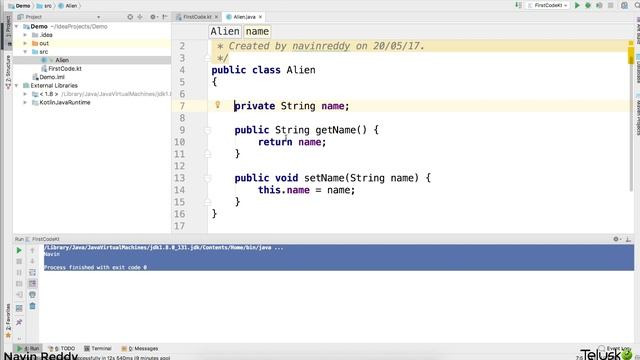Screen dimensions: 640x360
Task: Open the Favorites side tool window tab
Action: [8, 321]
